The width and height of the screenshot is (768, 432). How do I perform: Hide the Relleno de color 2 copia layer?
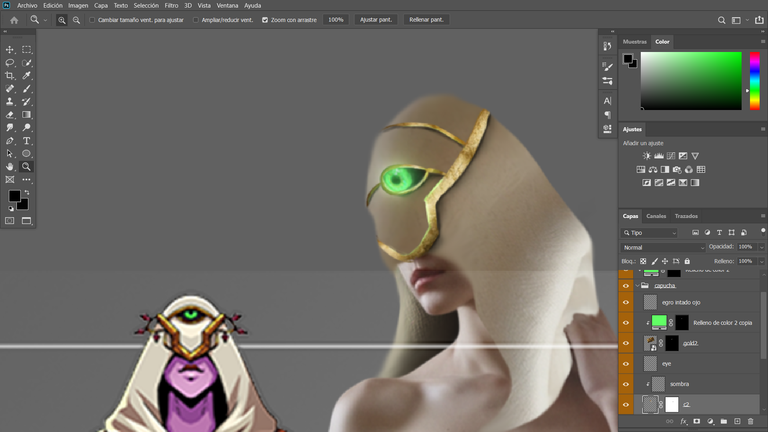coord(625,323)
